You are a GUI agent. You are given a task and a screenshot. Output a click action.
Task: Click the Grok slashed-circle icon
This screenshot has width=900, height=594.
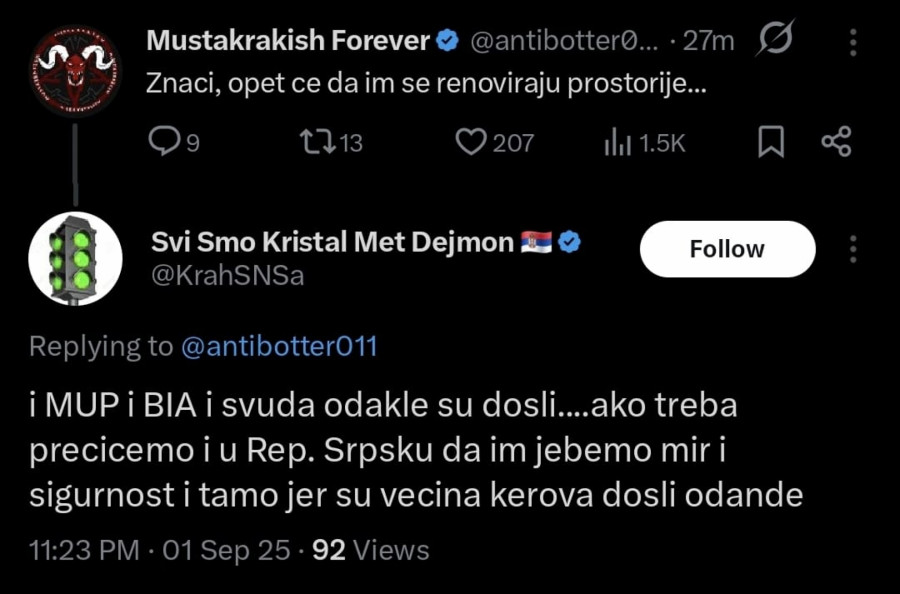[x=775, y=41]
